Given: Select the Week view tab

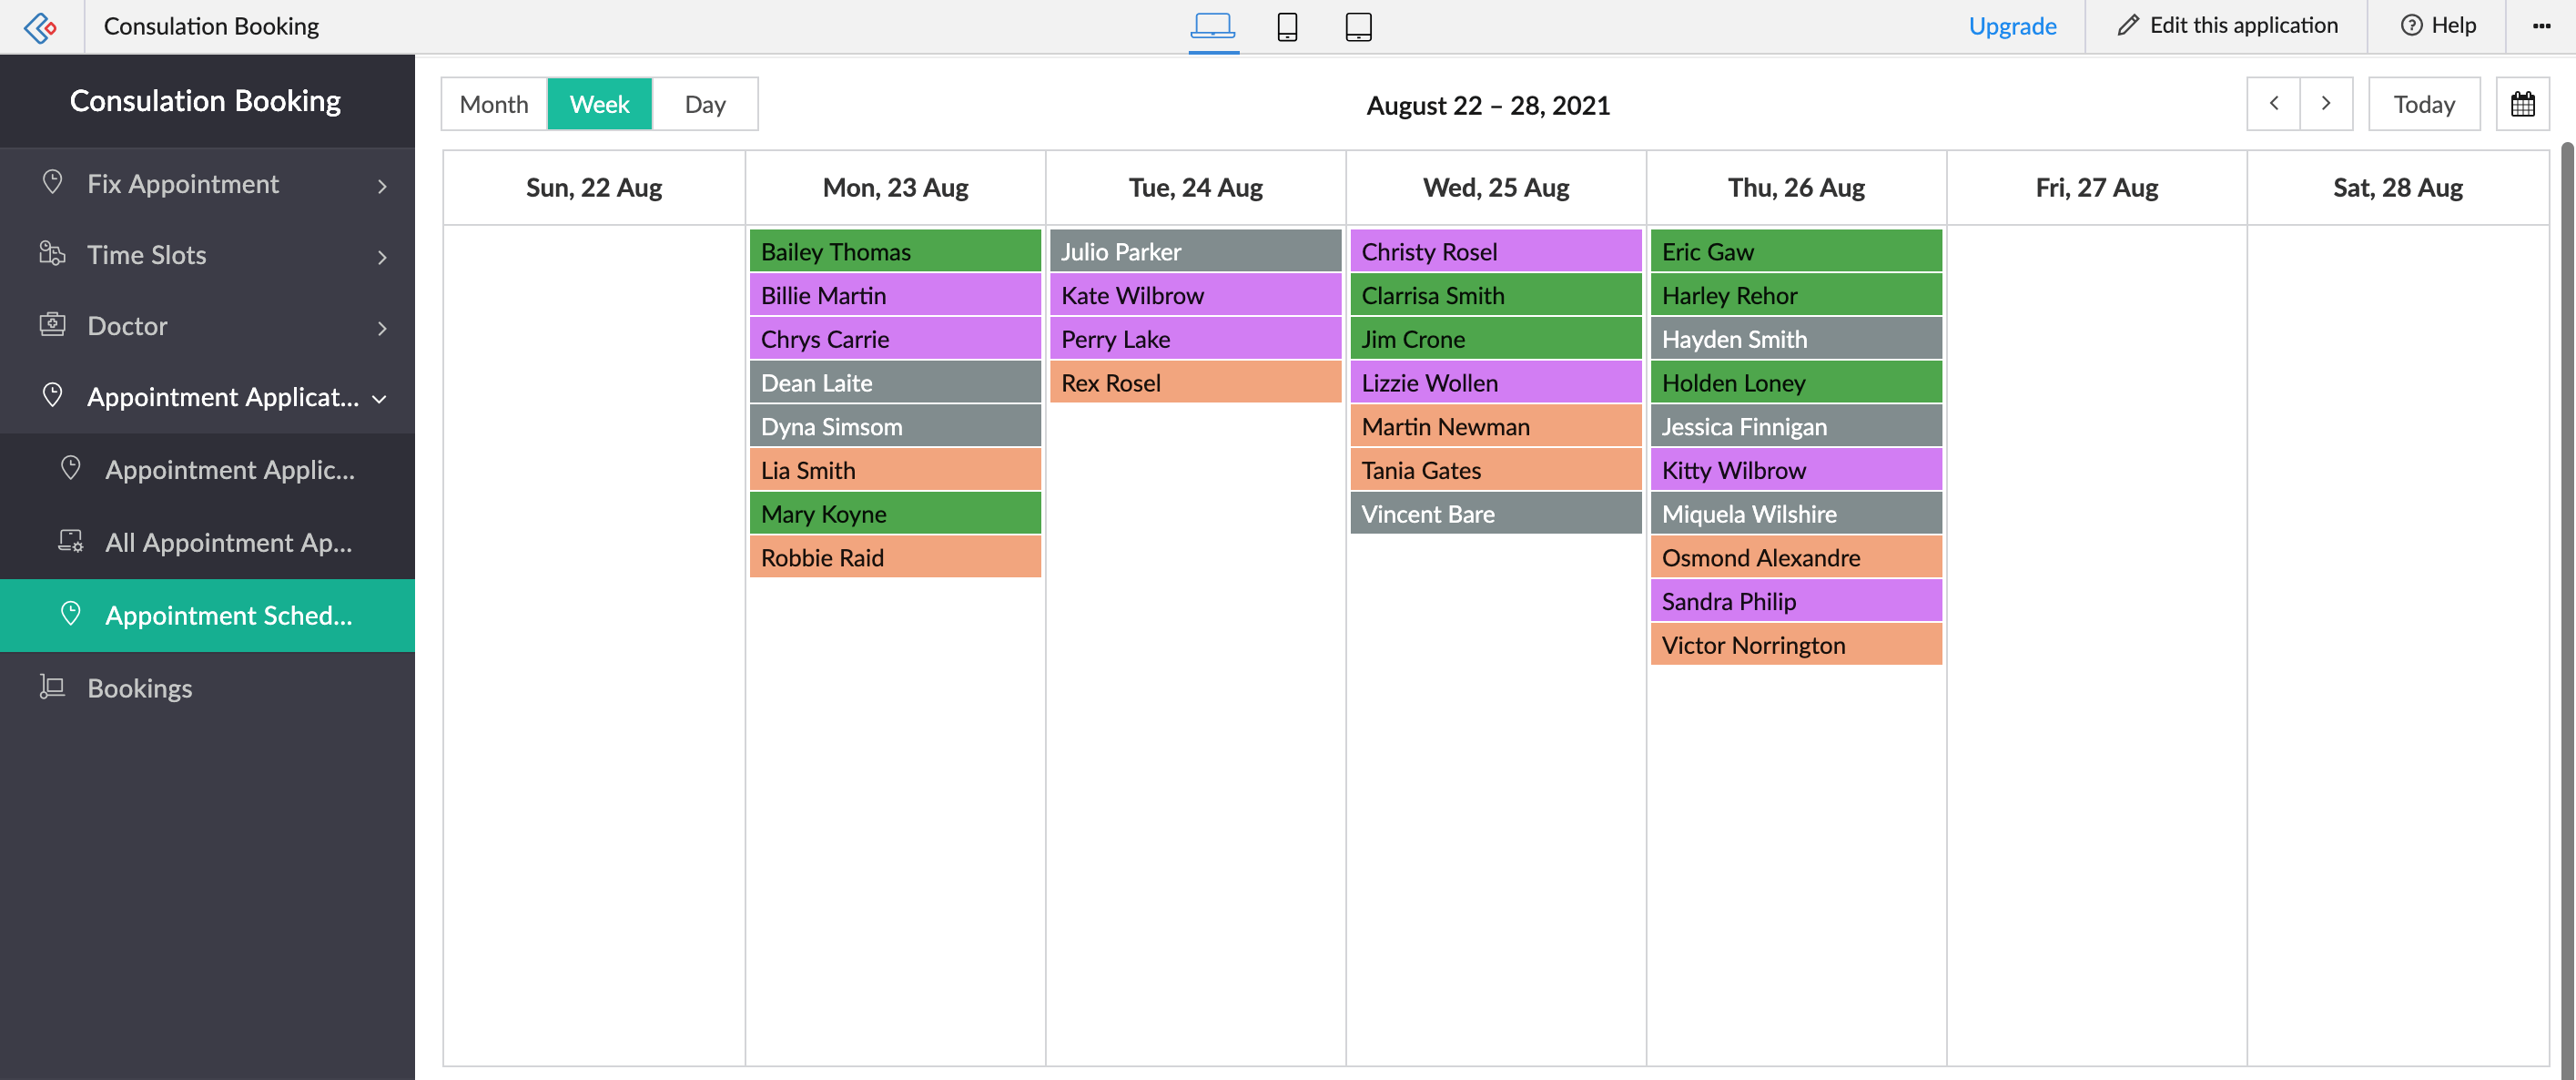Looking at the screenshot, I should [x=599, y=104].
